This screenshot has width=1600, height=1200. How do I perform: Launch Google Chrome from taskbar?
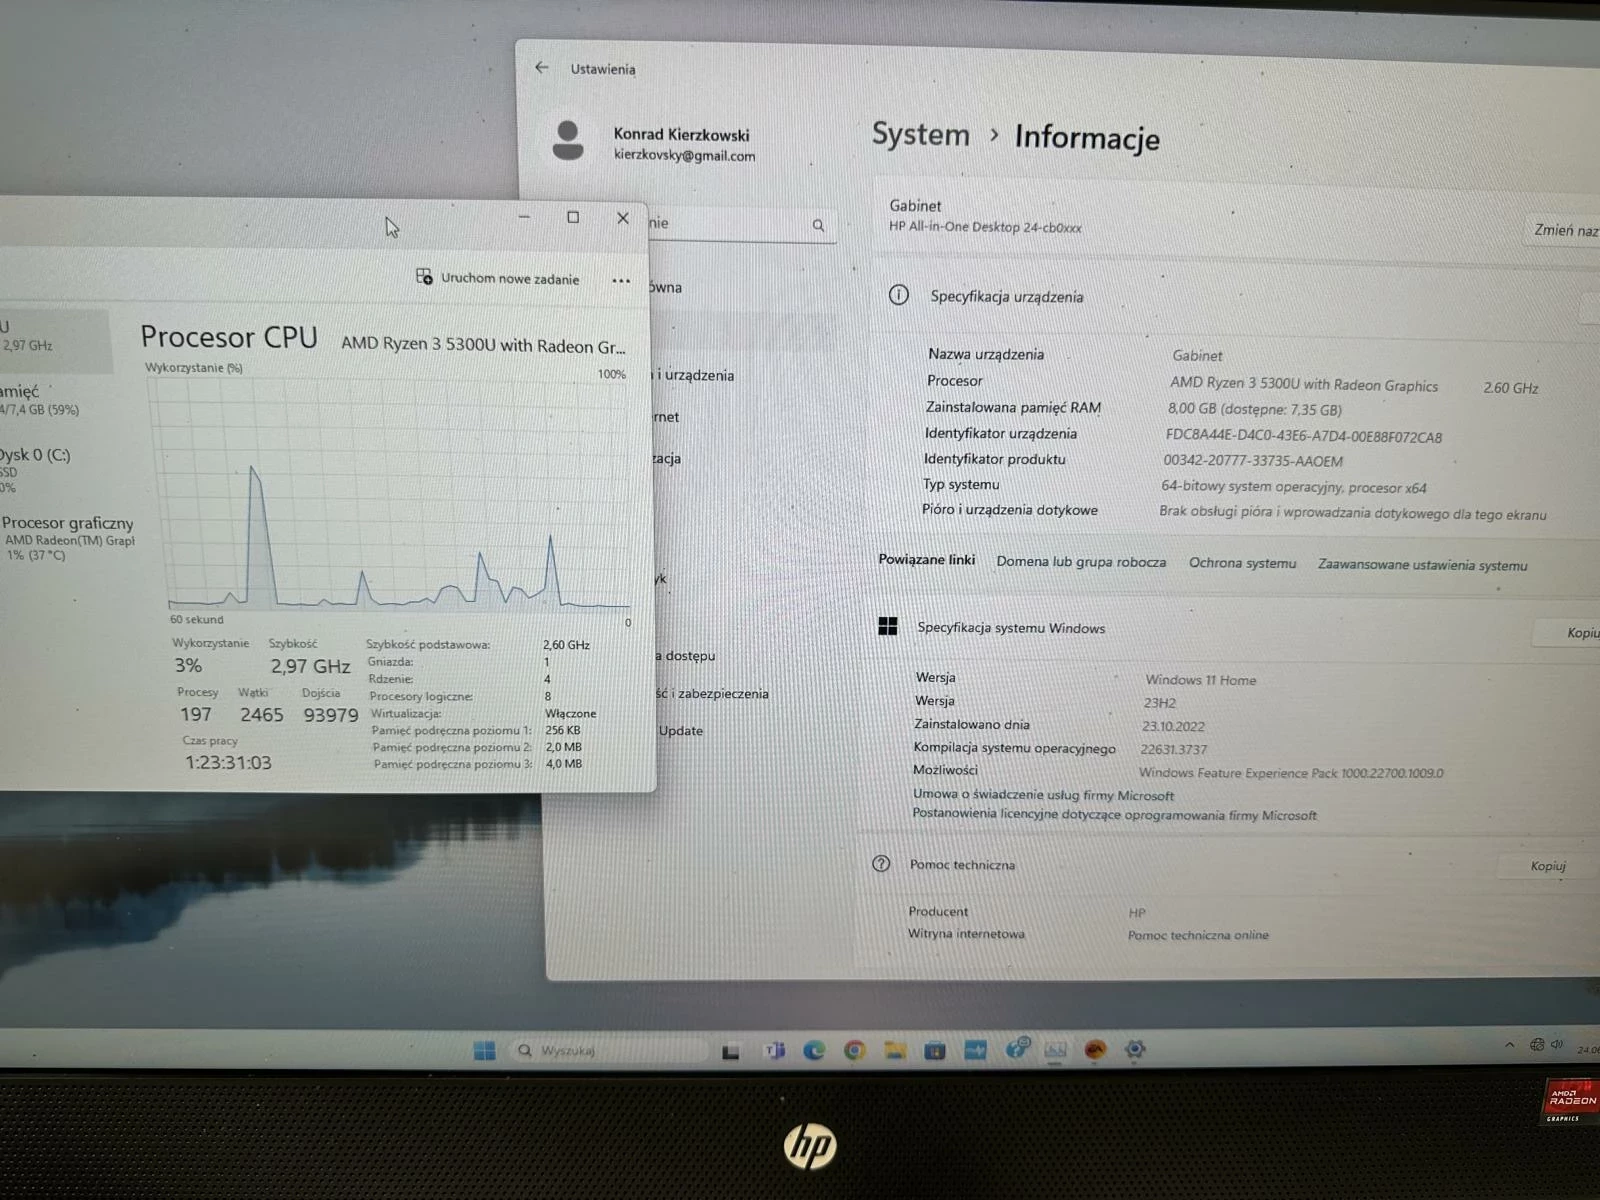[x=854, y=1050]
